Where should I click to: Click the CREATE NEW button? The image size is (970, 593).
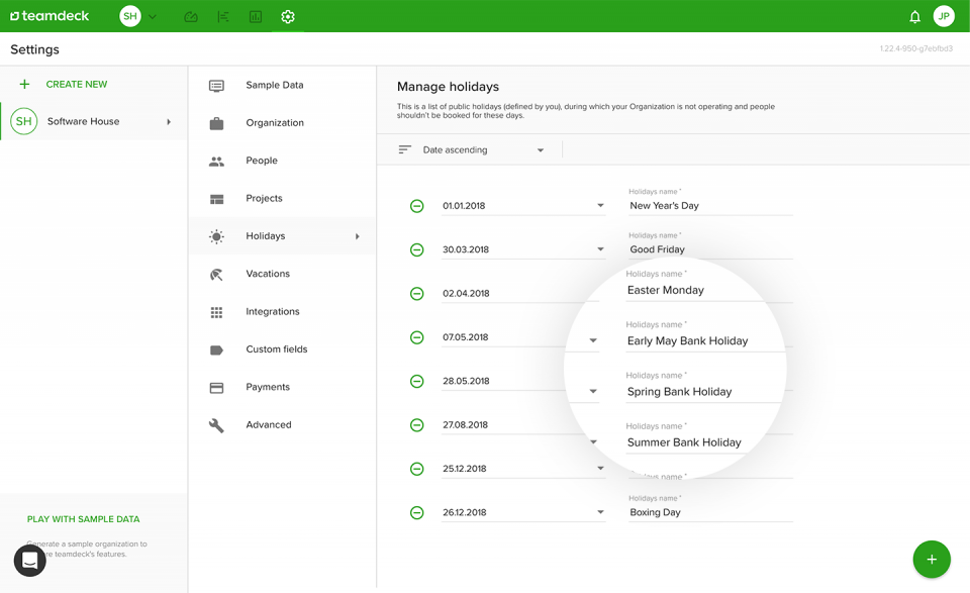pyautogui.click(x=76, y=85)
